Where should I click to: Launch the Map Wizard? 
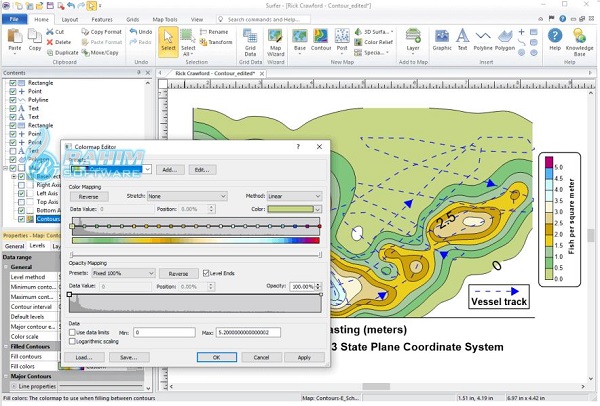[276, 42]
